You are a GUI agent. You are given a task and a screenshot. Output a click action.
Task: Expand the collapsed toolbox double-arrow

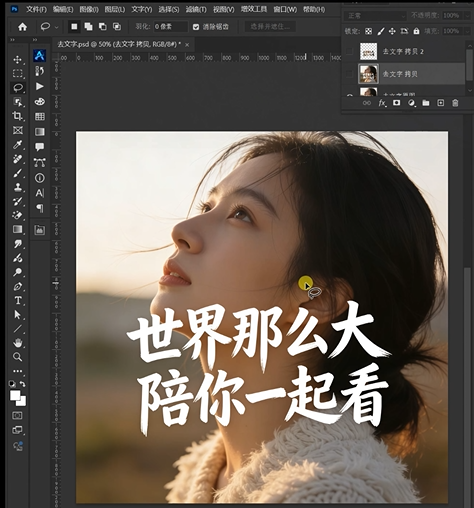[x=13, y=40]
